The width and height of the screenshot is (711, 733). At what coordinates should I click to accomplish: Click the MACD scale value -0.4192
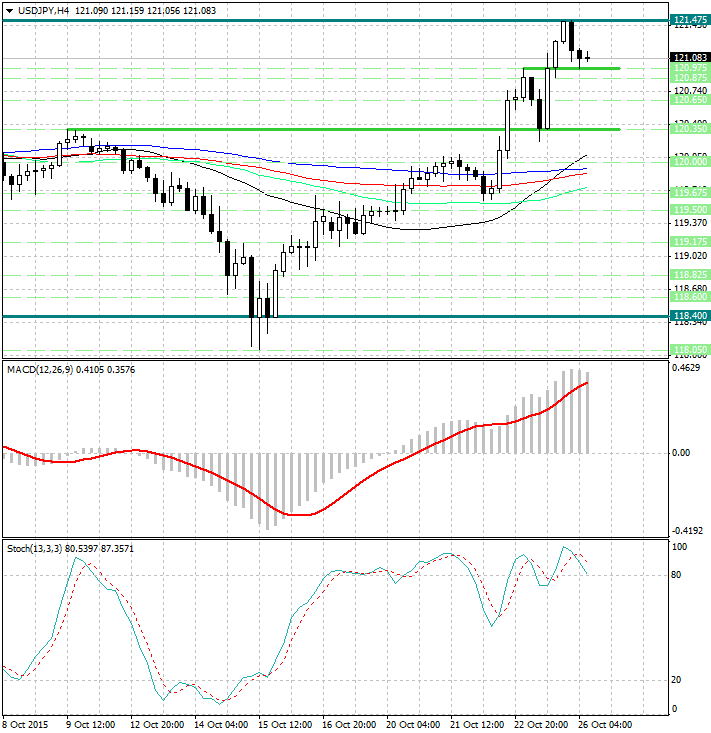click(x=687, y=531)
